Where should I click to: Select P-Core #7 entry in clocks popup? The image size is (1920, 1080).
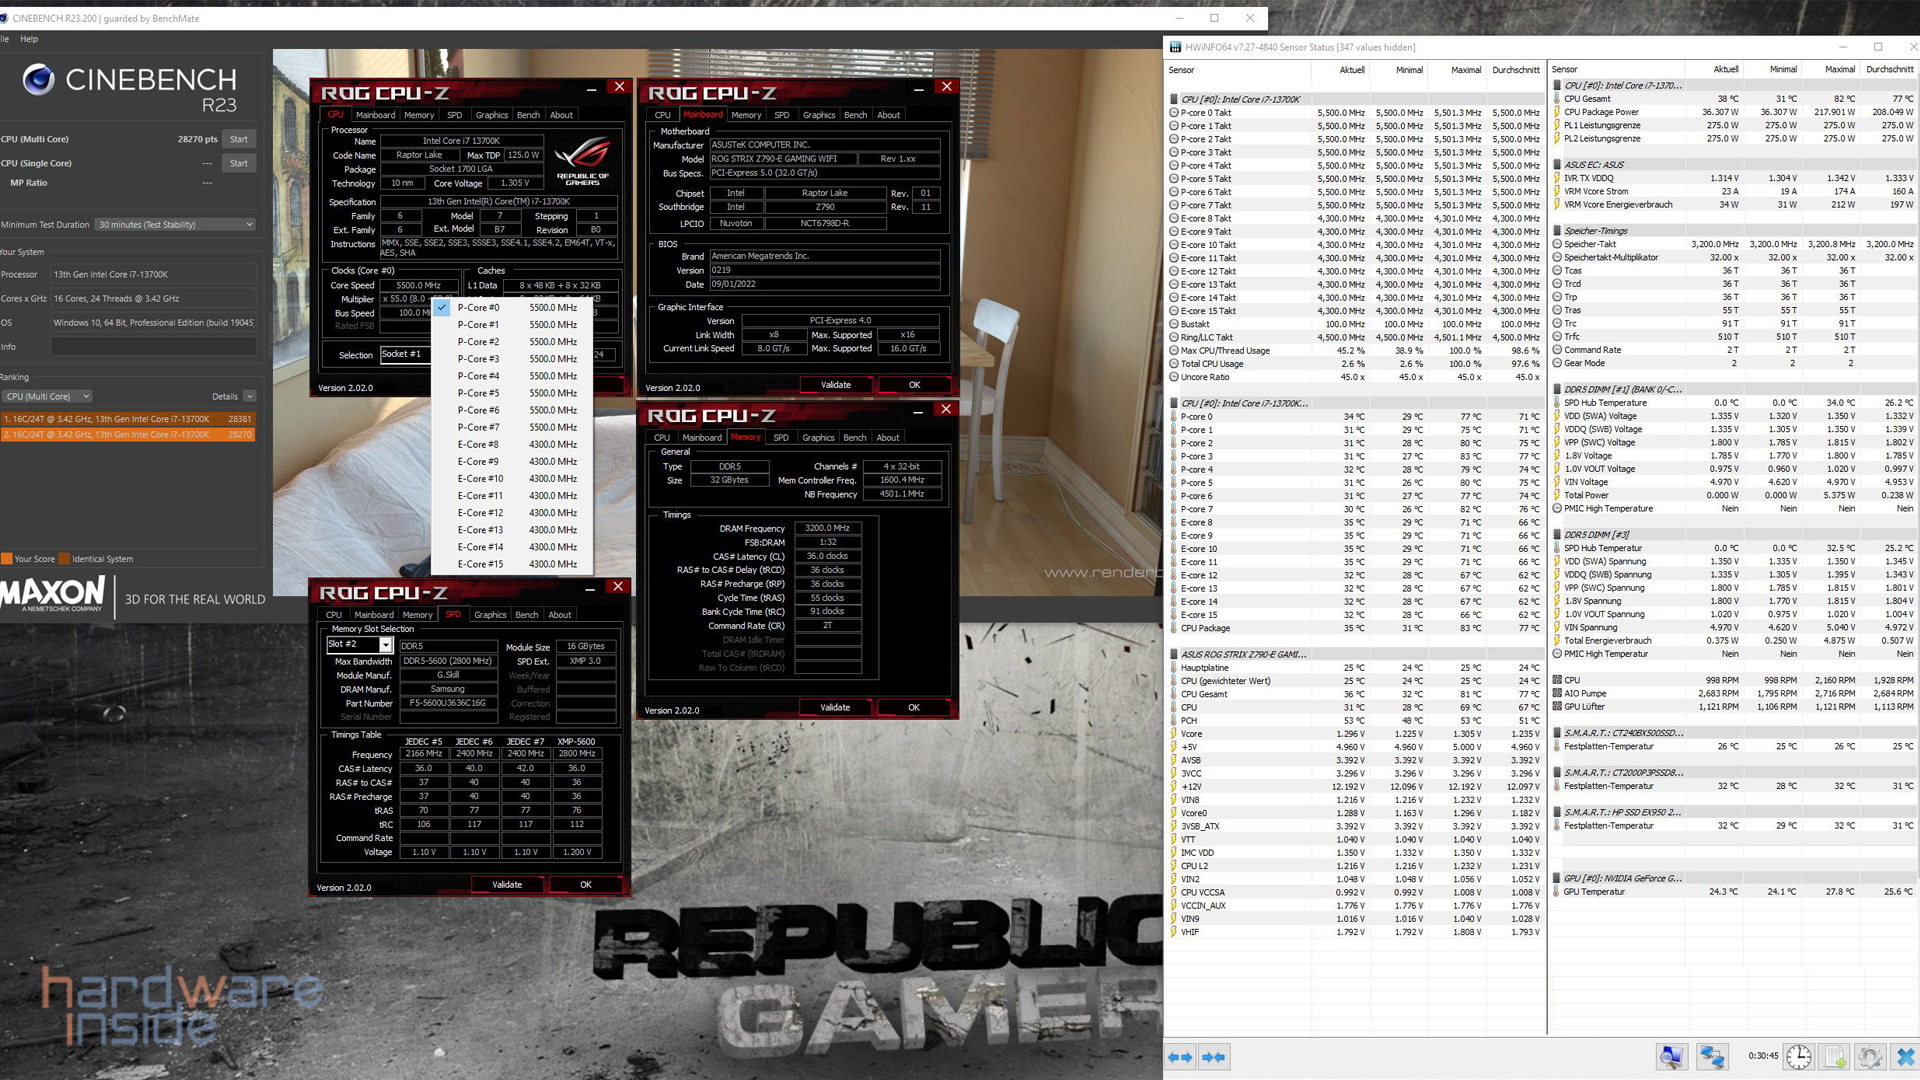click(512, 427)
